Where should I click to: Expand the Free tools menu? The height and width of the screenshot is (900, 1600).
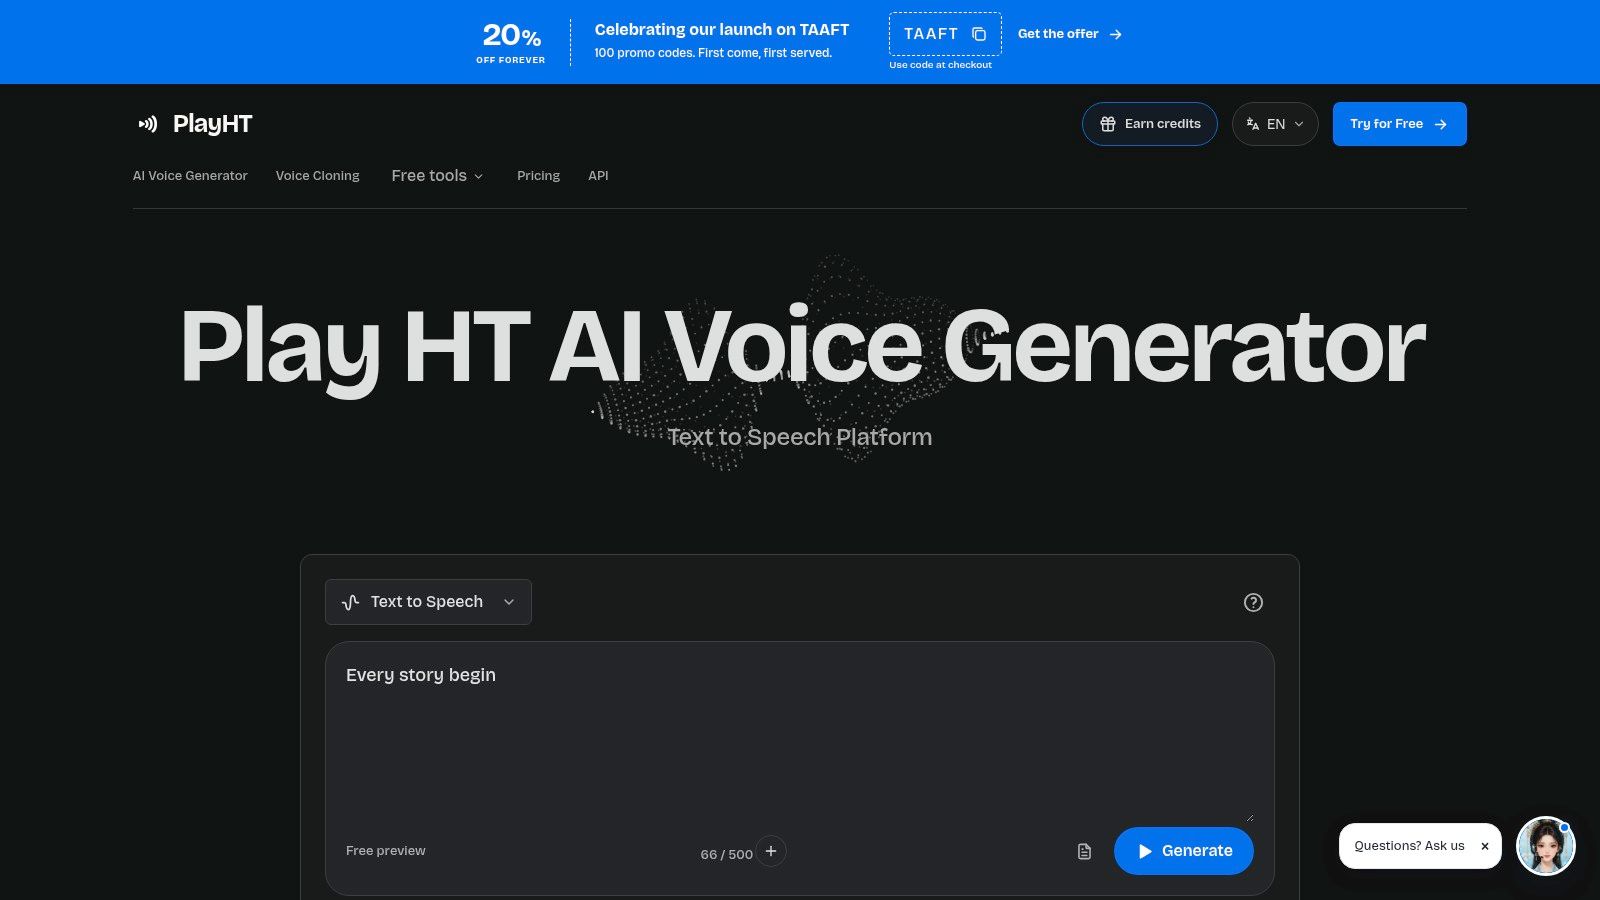[x=437, y=176]
